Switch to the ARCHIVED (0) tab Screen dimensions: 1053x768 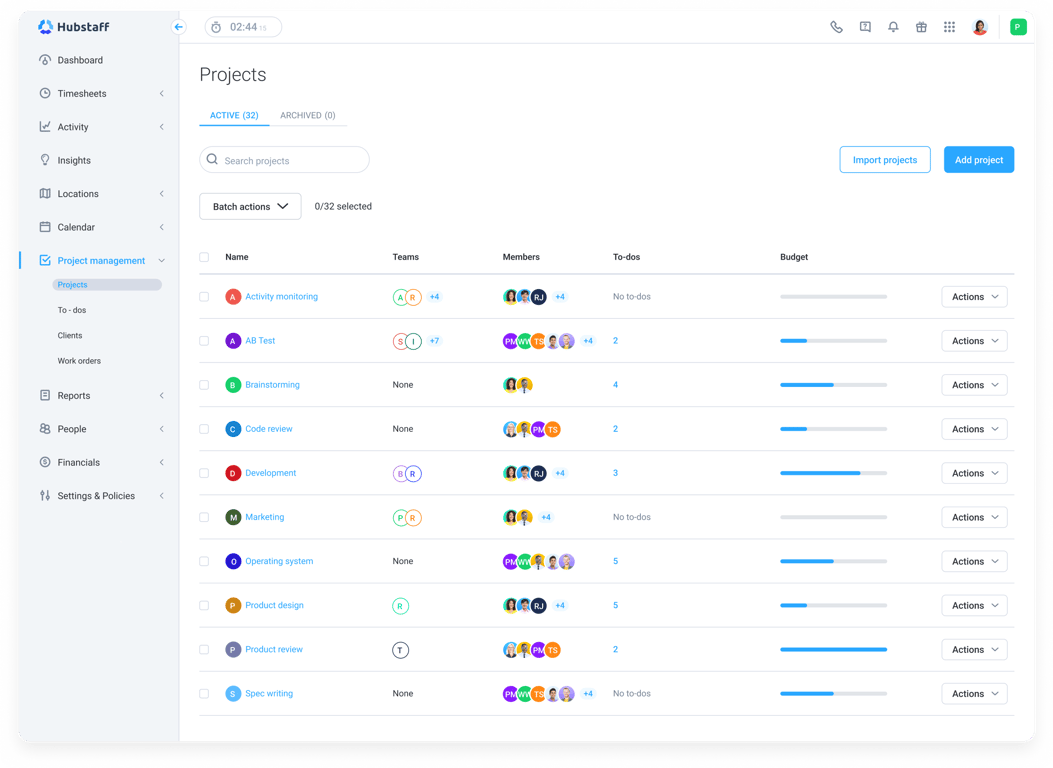308,115
